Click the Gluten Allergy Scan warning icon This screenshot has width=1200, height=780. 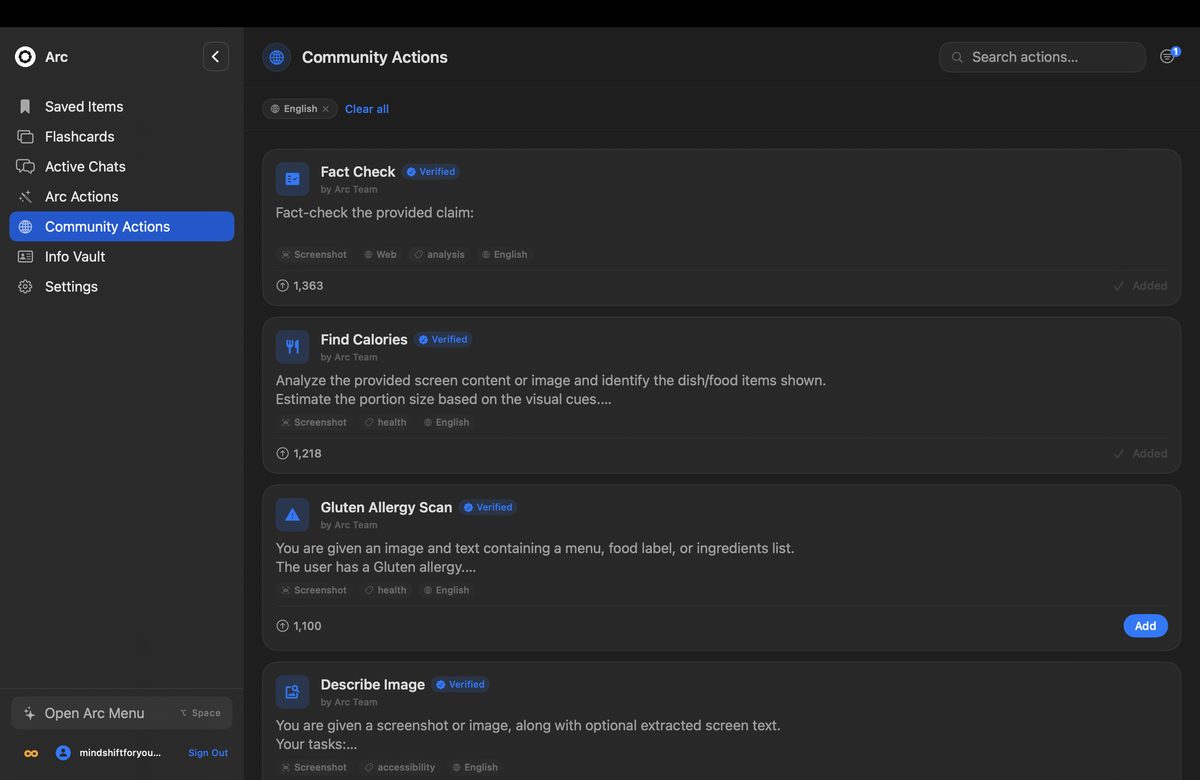293,515
